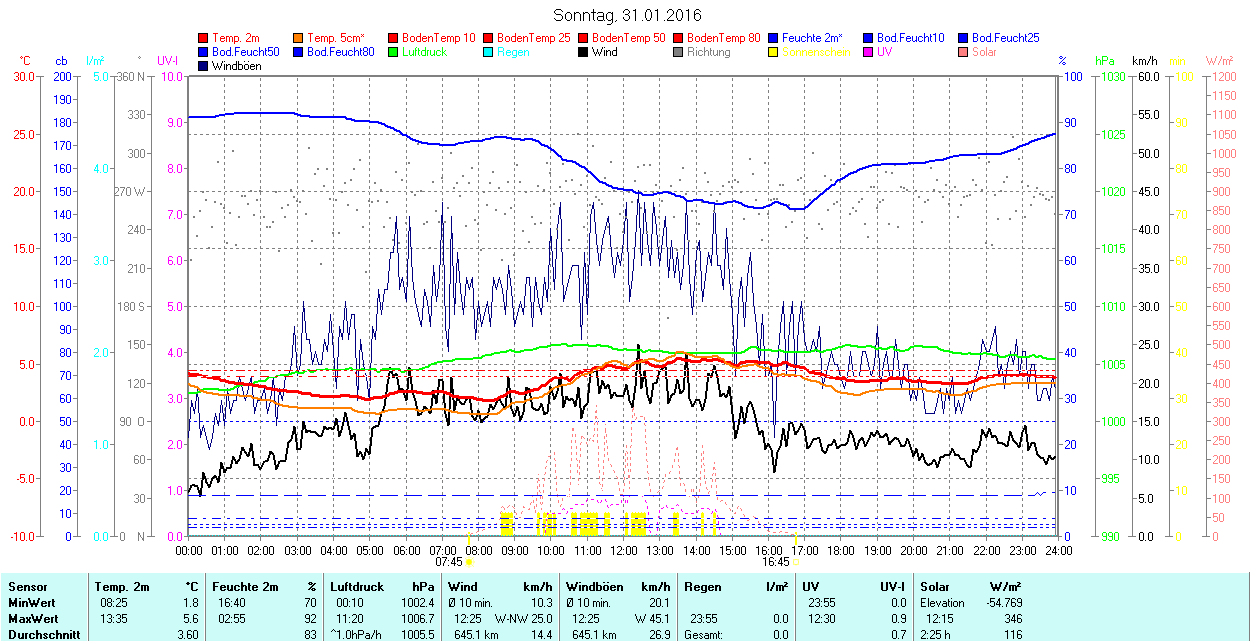Click the Feuchte 2m* legend label
Screen dimensions: 1250x641
pos(814,38)
